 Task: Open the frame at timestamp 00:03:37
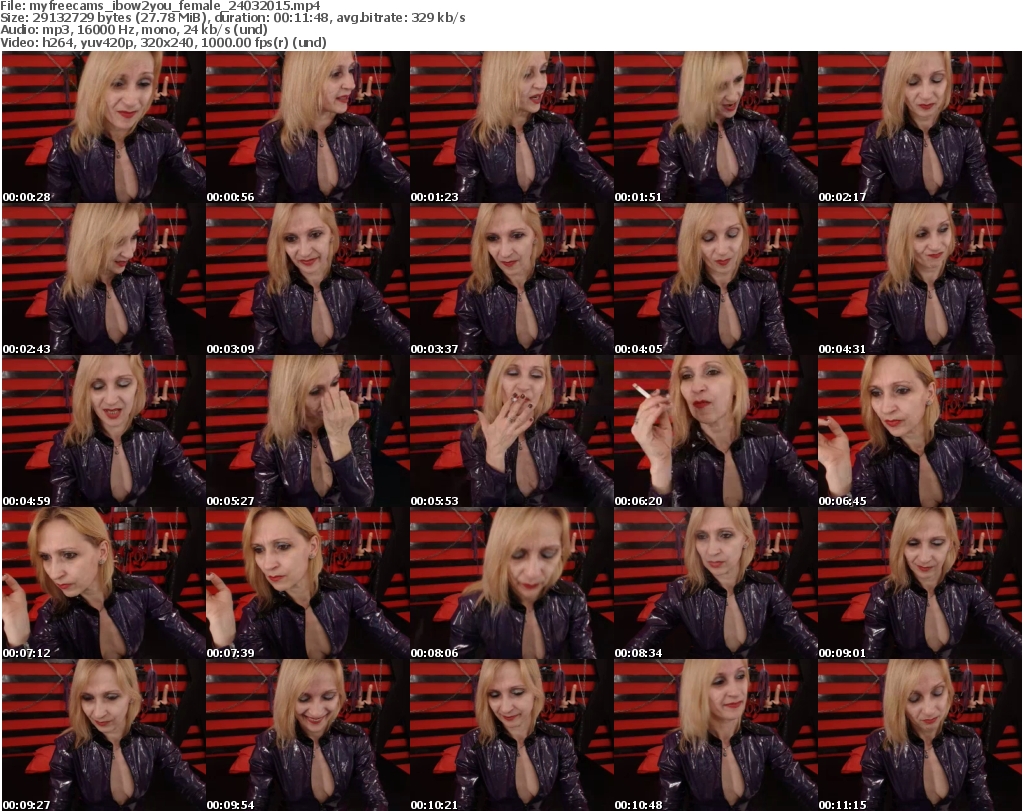[x=511, y=279]
